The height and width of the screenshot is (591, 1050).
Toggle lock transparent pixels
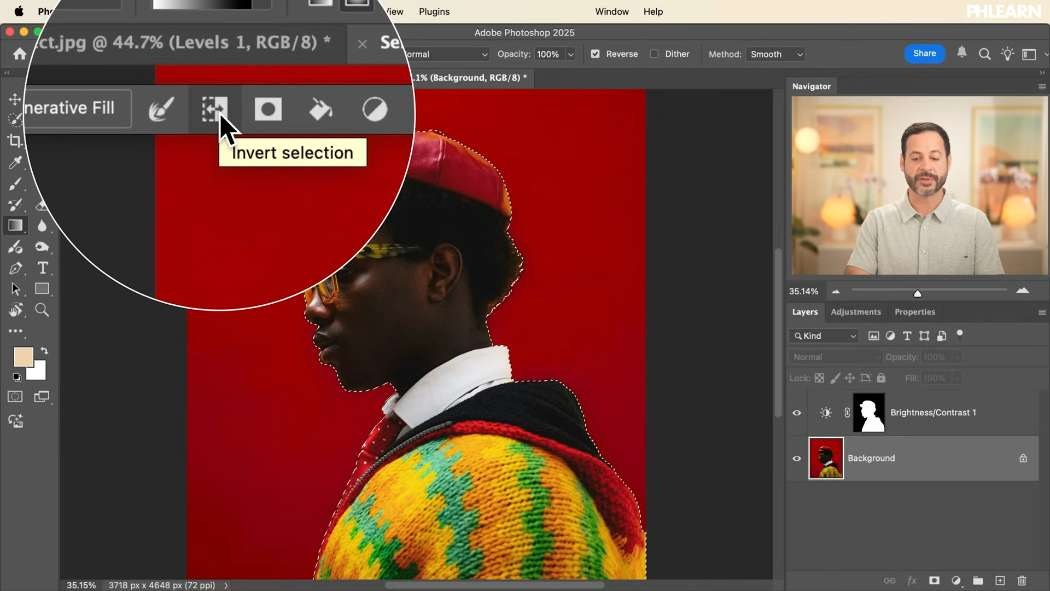coord(819,378)
